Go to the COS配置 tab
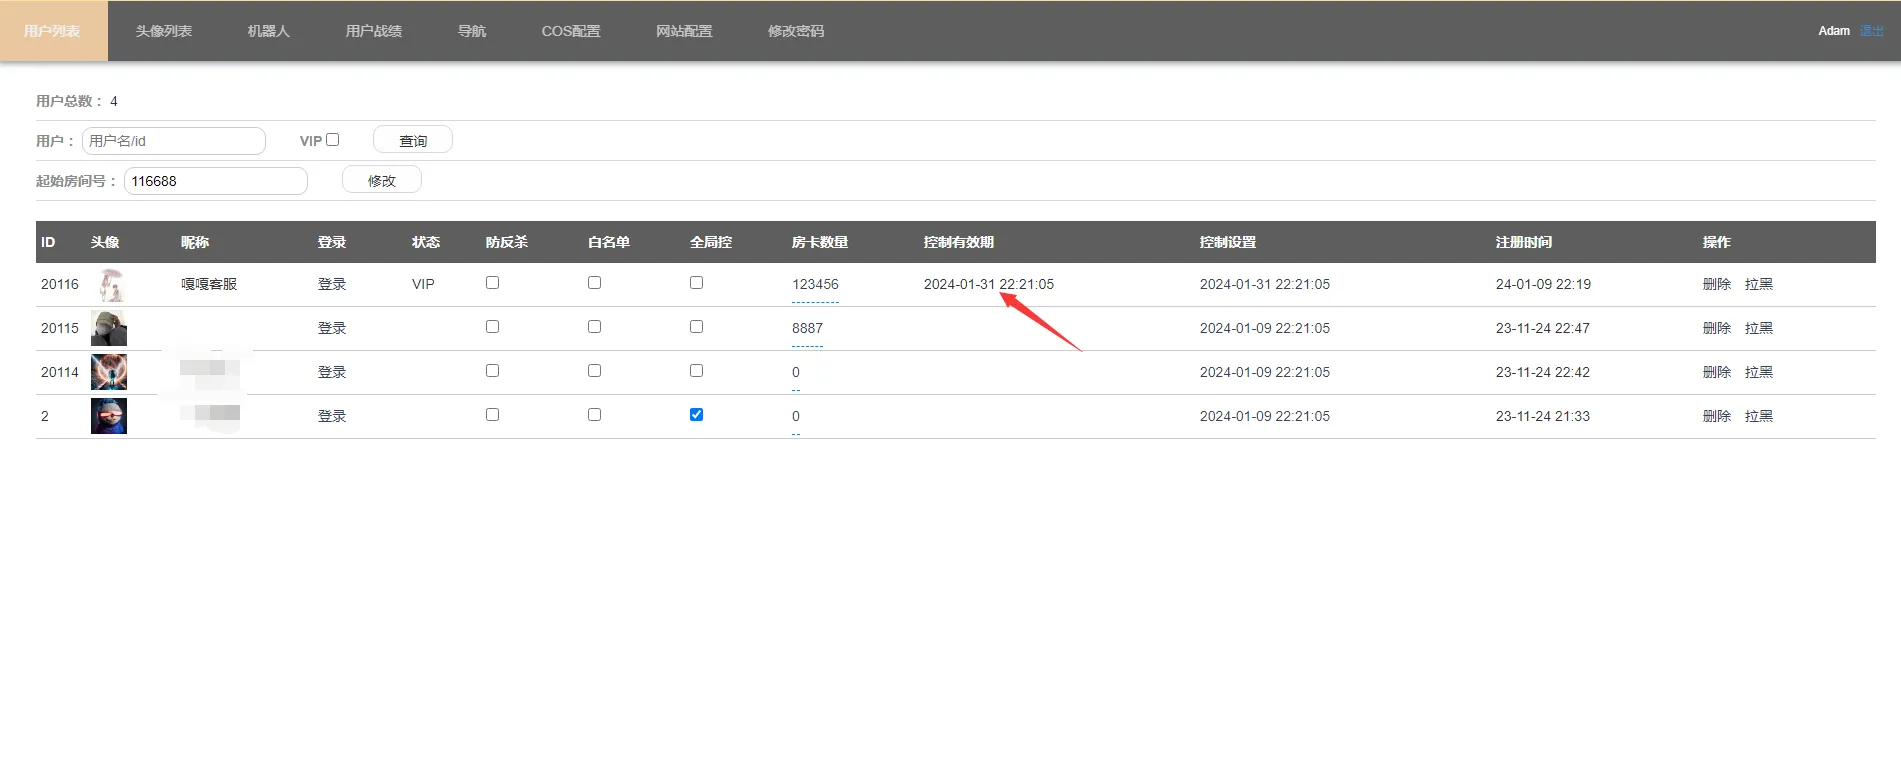This screenshot has width=1901, height=781. click(571, 31)
